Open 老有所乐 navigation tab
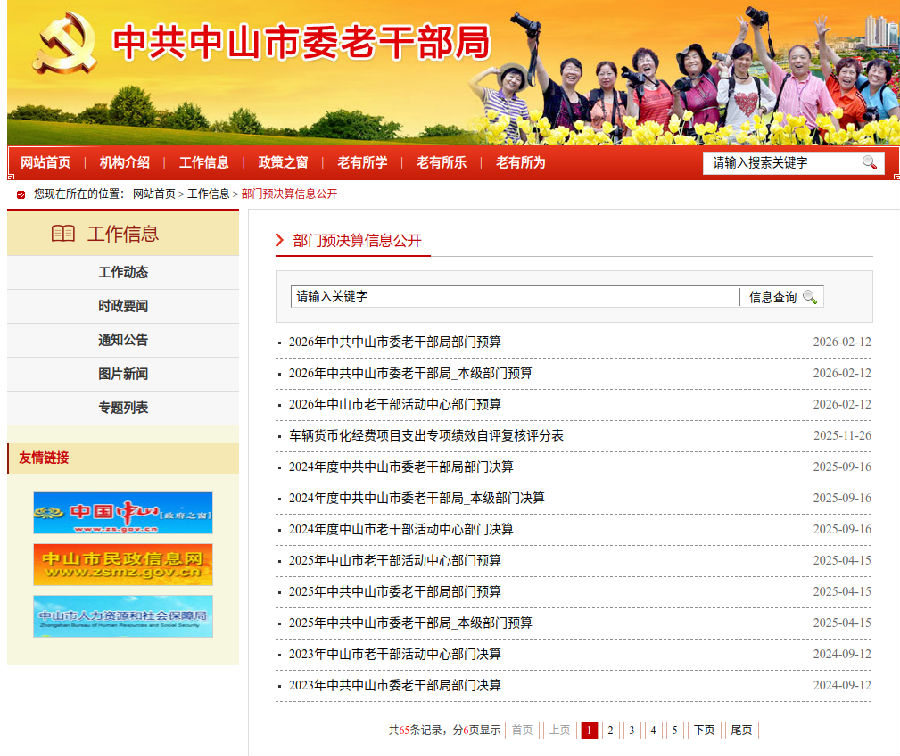900x756 pixels. tap(441, 162)
